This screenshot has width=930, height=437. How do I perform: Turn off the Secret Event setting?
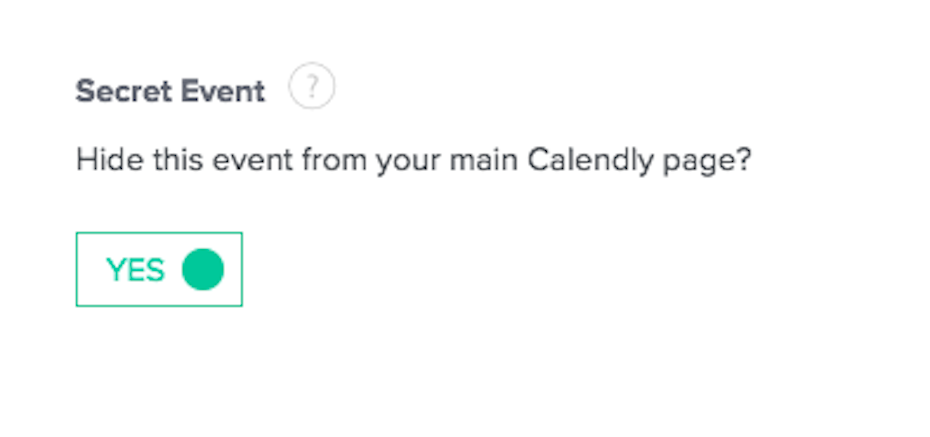(159, 269)
